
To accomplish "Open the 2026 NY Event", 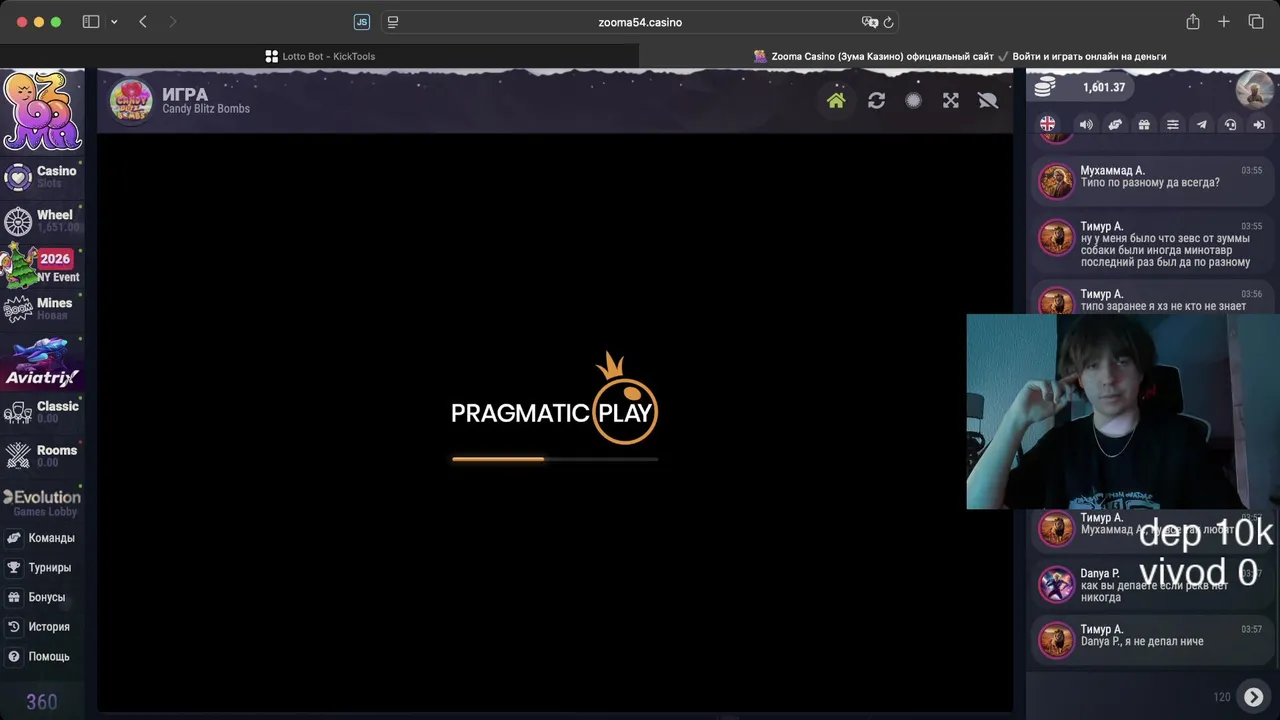I will [x=42, y=265].
